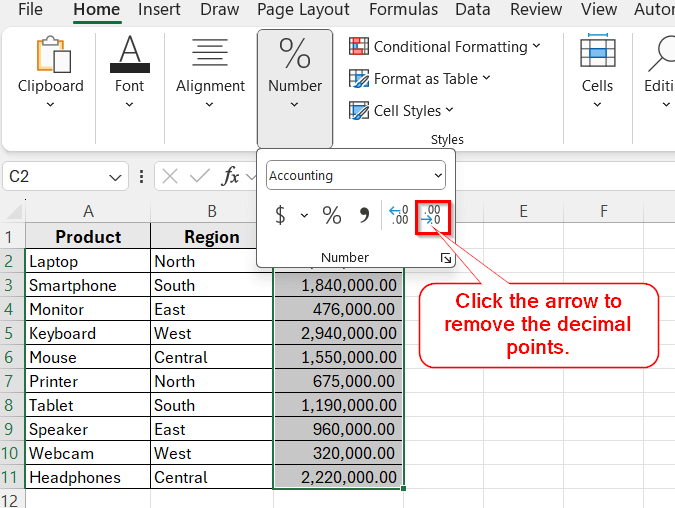Click the formula bar options dots

pyautogui.click(x=141, y=177)
